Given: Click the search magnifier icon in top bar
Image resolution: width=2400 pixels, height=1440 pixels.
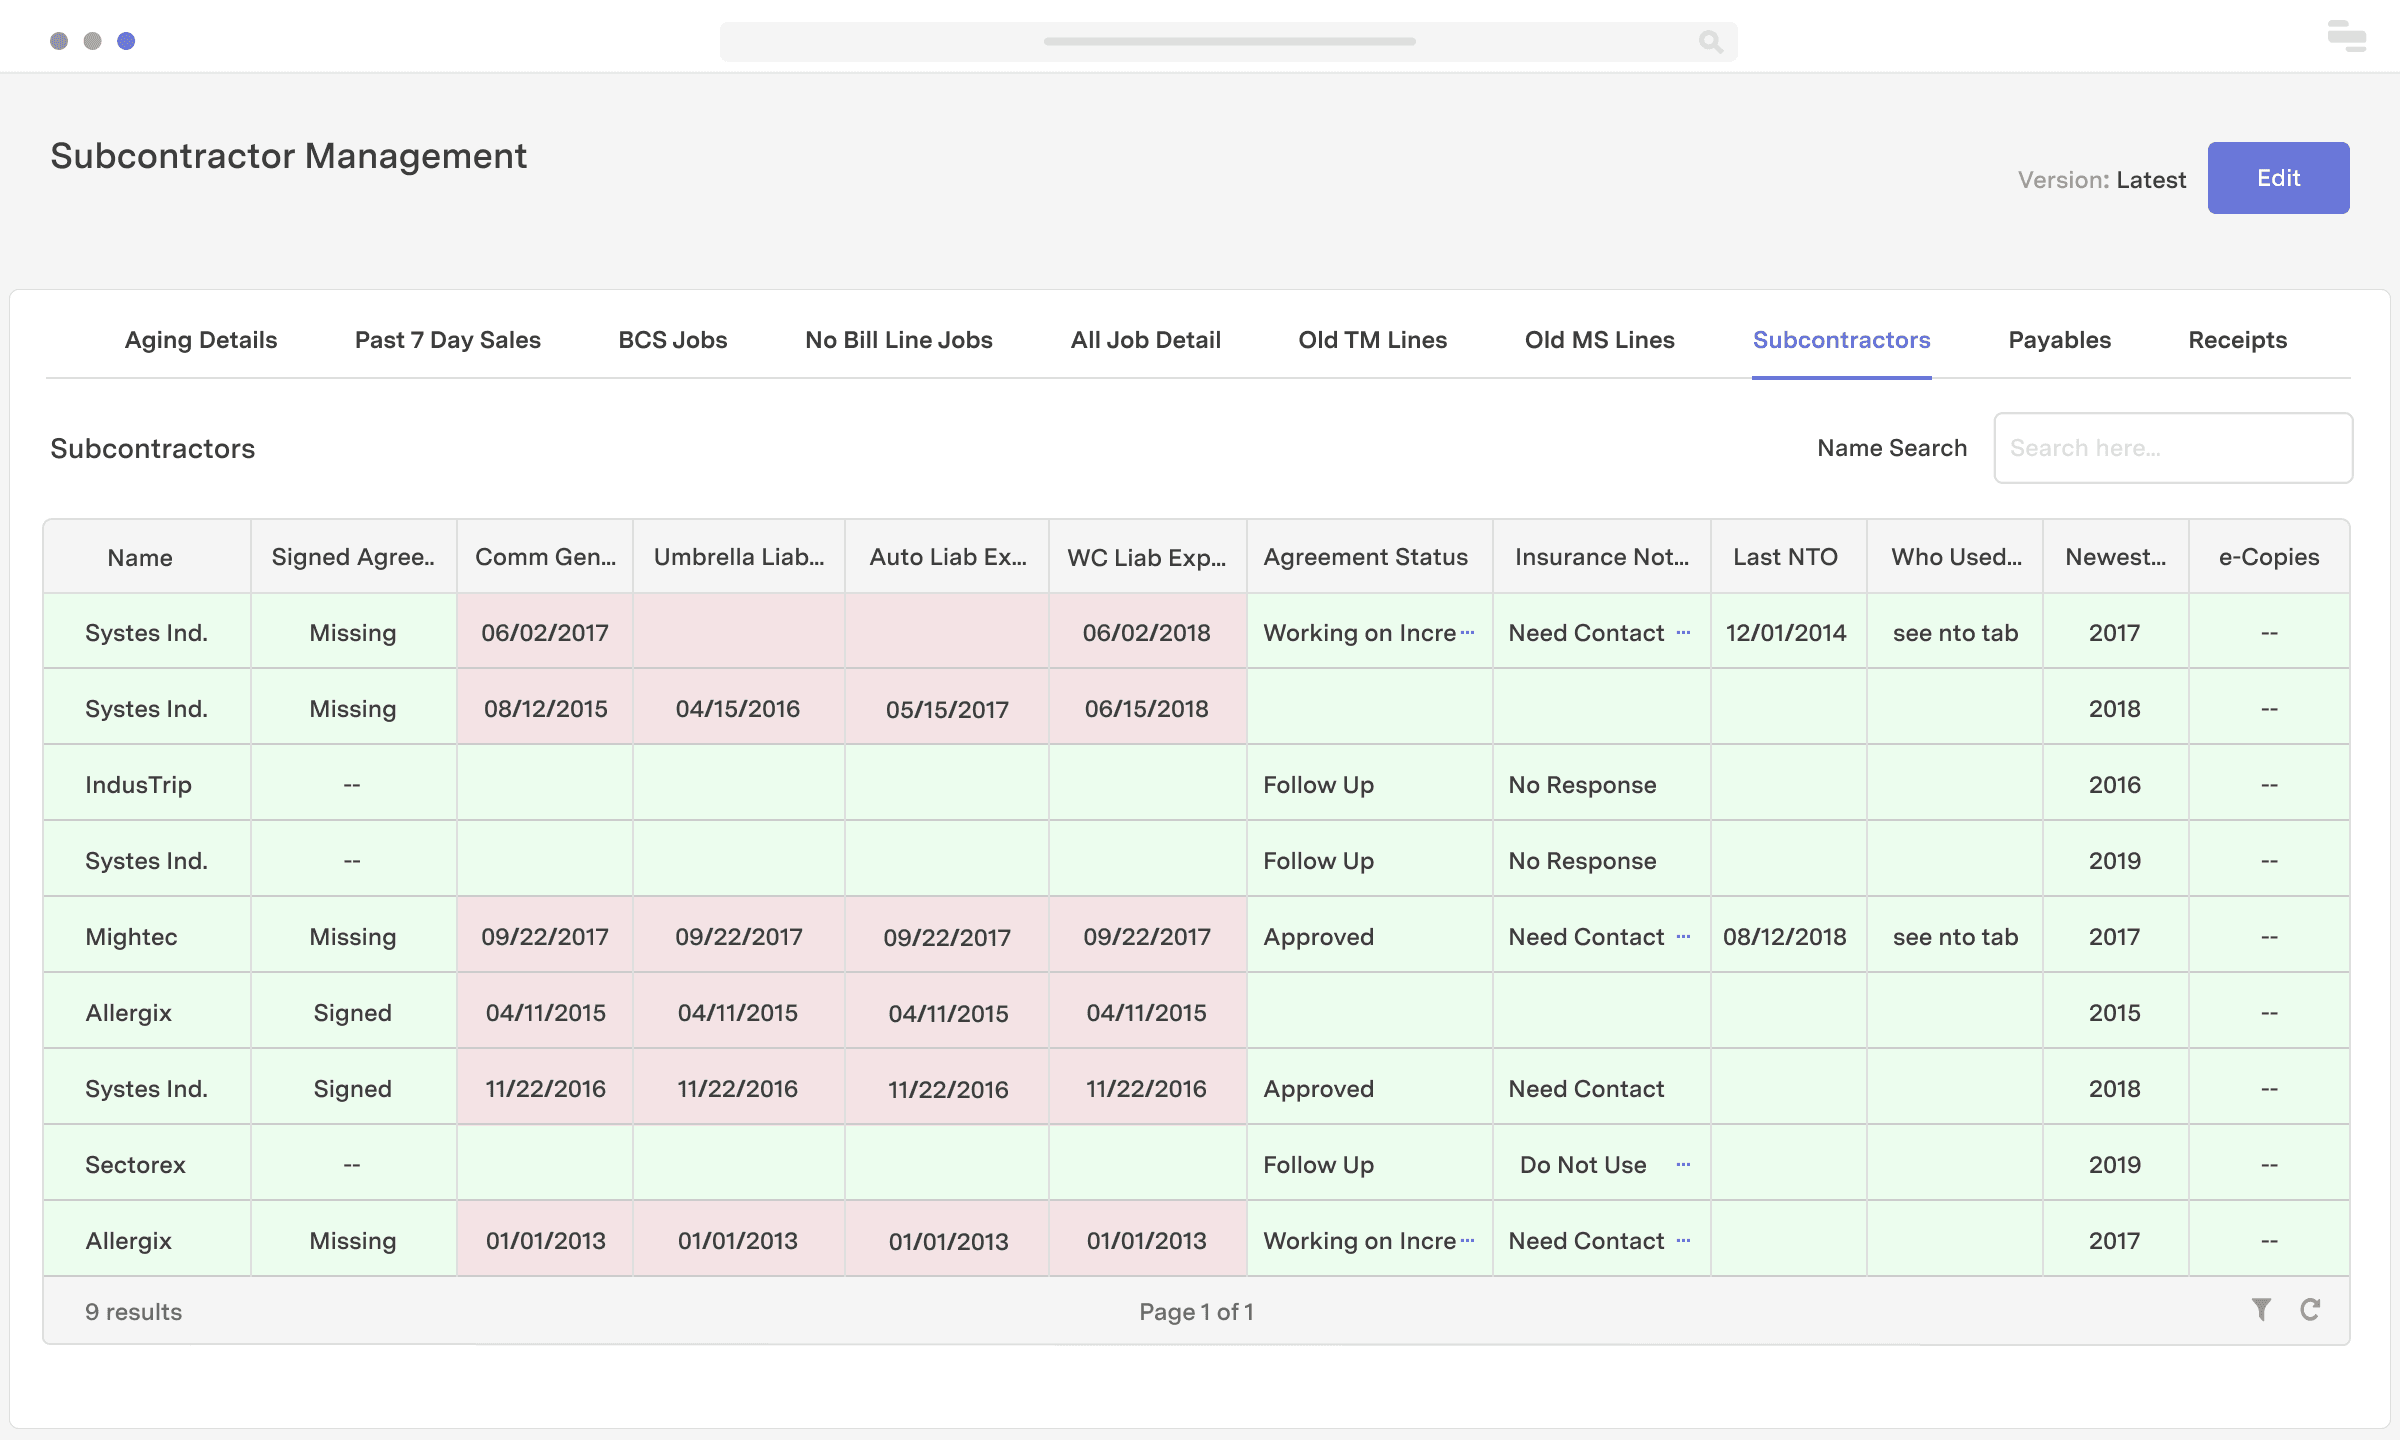Looking at the screenshot, I should pos(1710,42).
